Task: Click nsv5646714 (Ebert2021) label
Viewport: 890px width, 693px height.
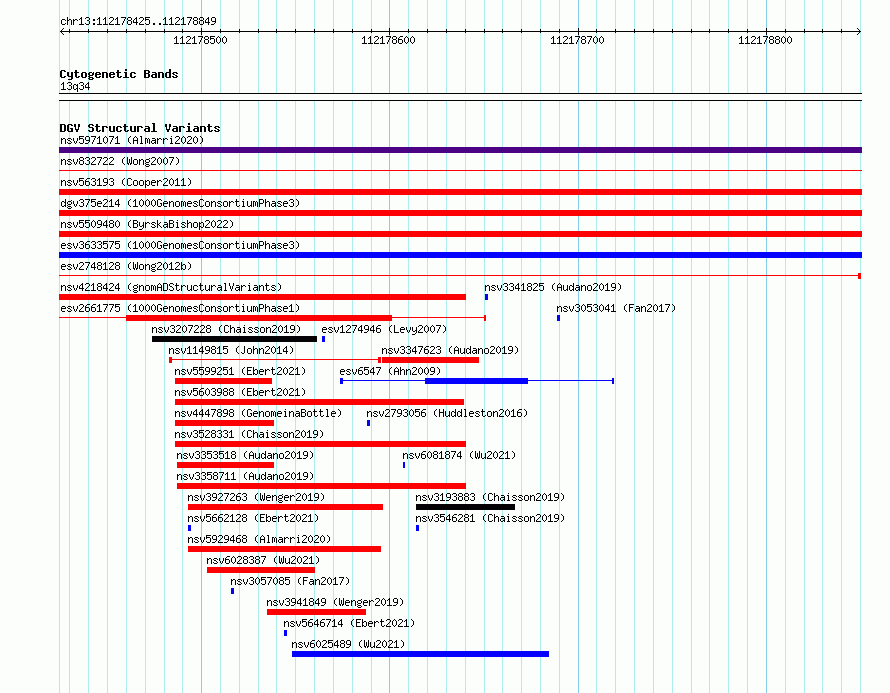Action: pyautogui.click(x=349, y=623)
